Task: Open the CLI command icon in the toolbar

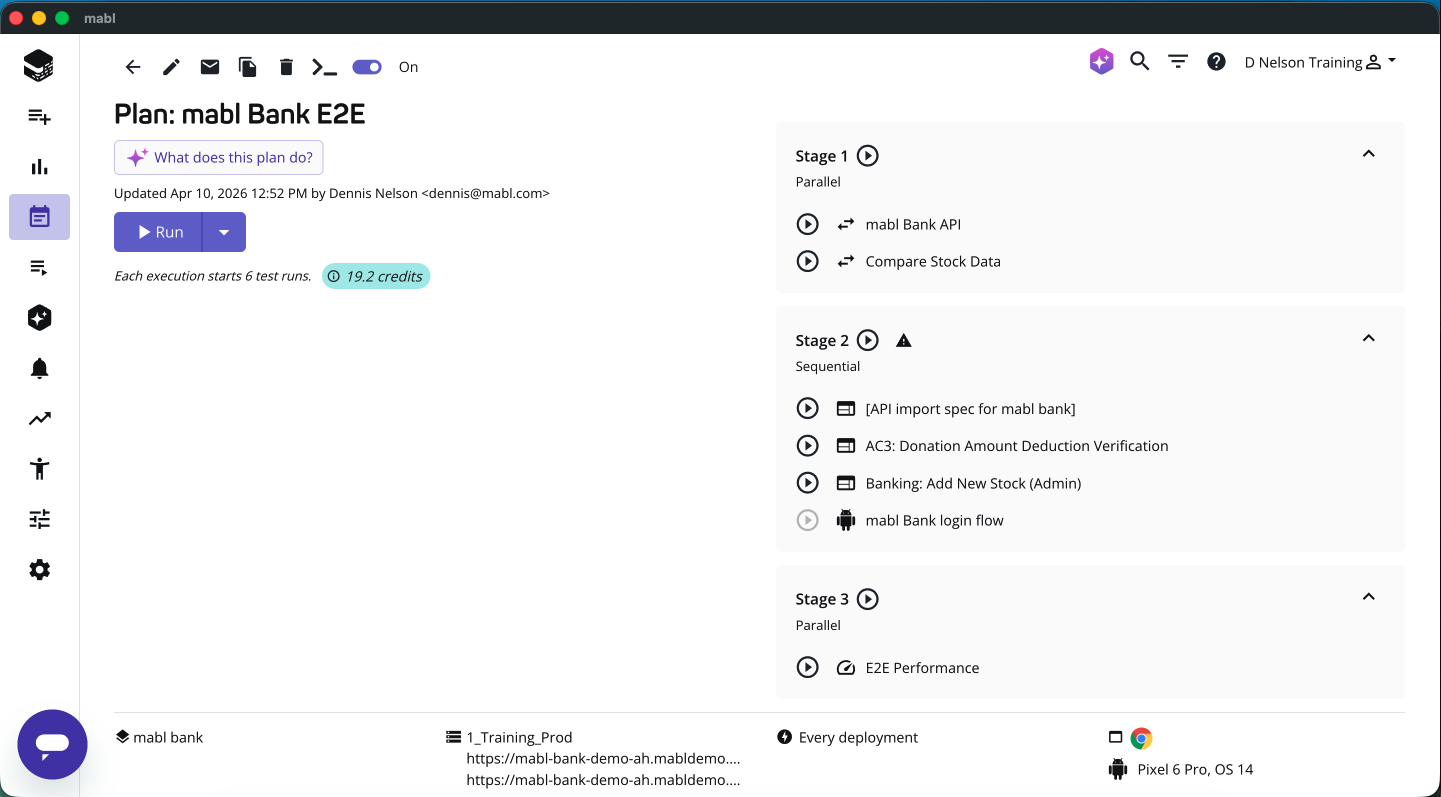Action: coord(324,66)
